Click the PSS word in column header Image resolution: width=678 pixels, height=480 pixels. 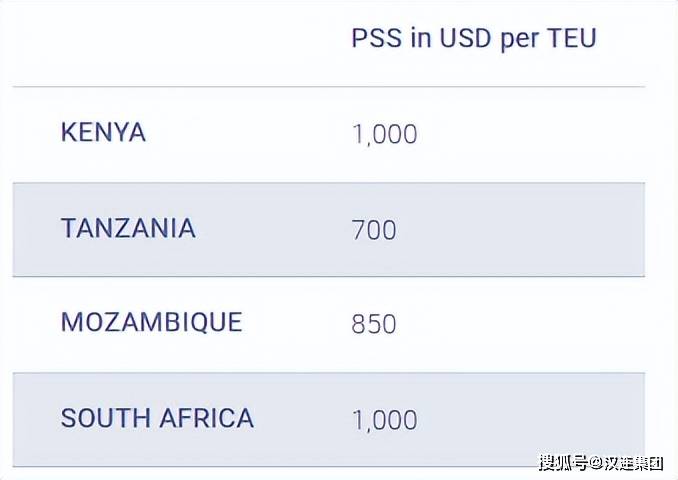pyautogui.click(x=377, y=38)
